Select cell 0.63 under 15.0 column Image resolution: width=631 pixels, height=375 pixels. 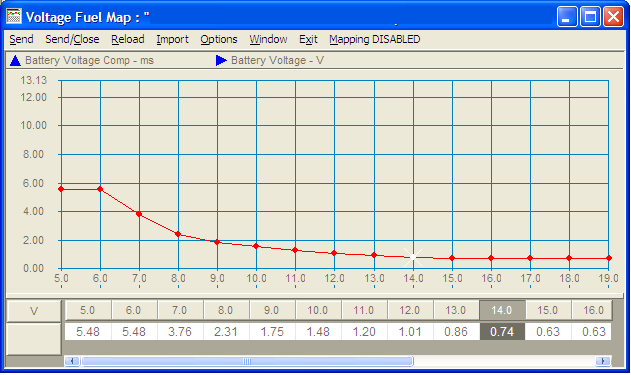tap(548, 332)
